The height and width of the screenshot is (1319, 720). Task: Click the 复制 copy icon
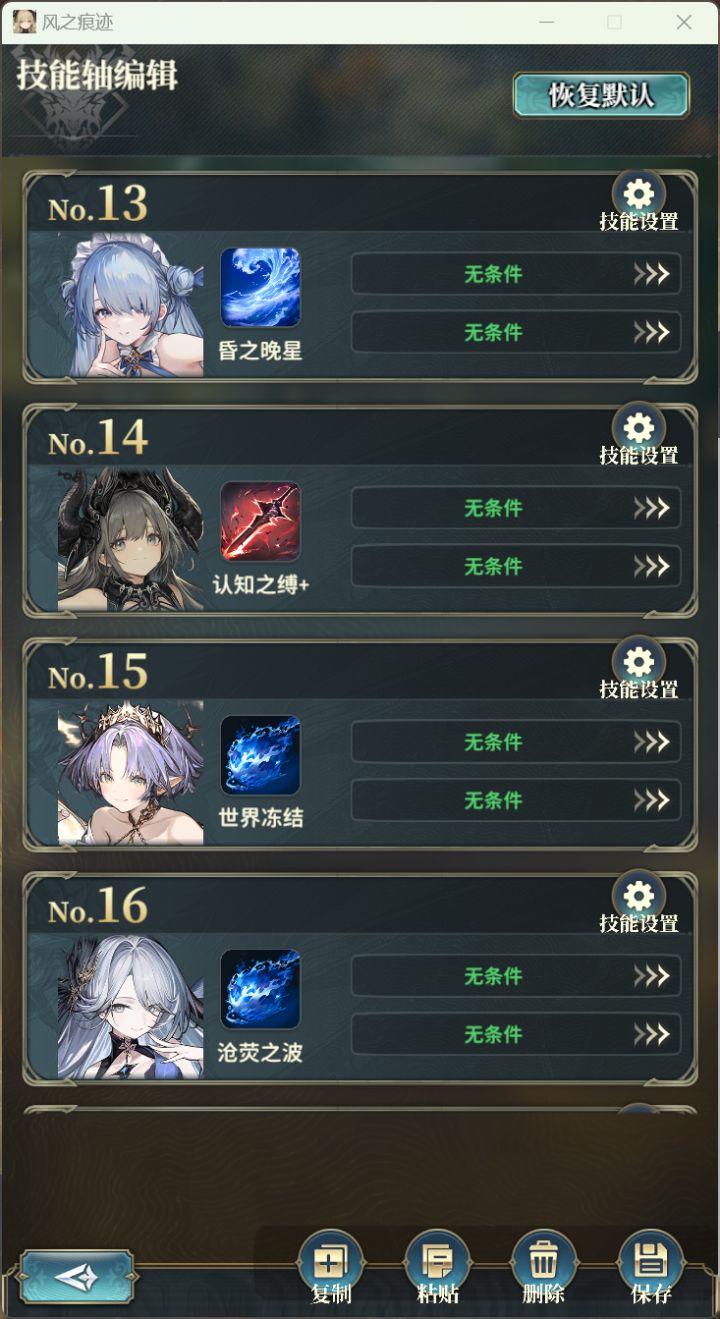point(331,1262)
